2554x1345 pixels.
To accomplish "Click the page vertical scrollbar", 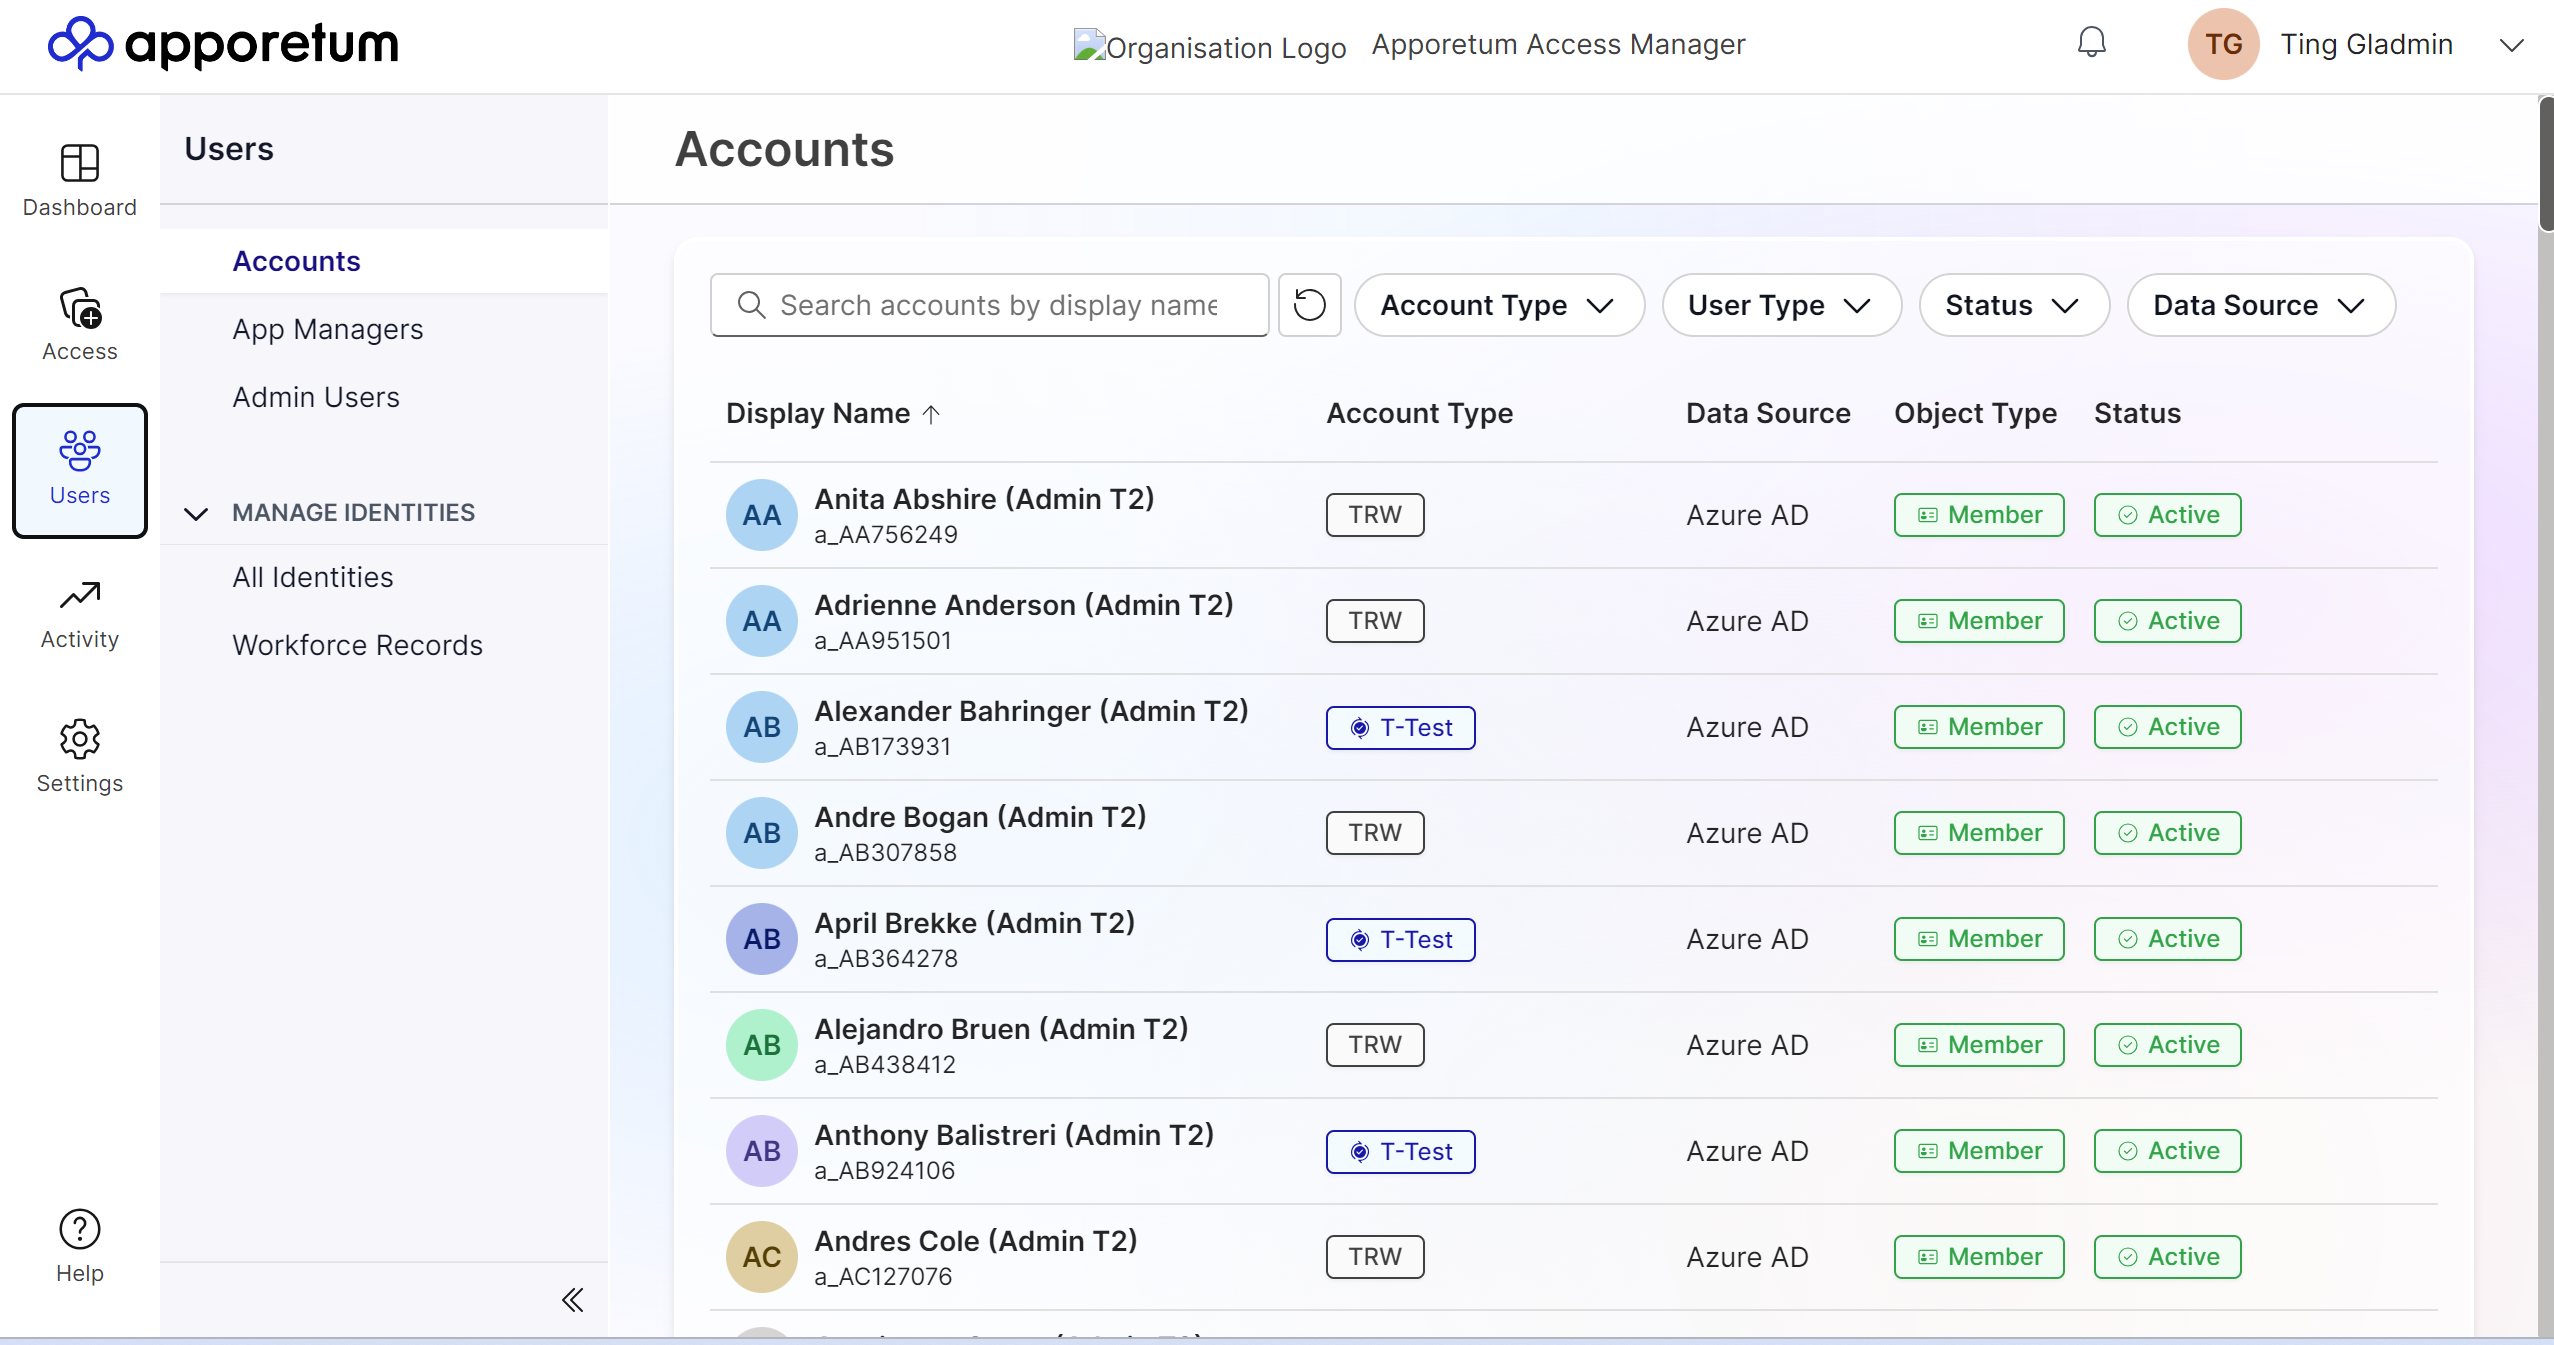I will click(2546, 165).
